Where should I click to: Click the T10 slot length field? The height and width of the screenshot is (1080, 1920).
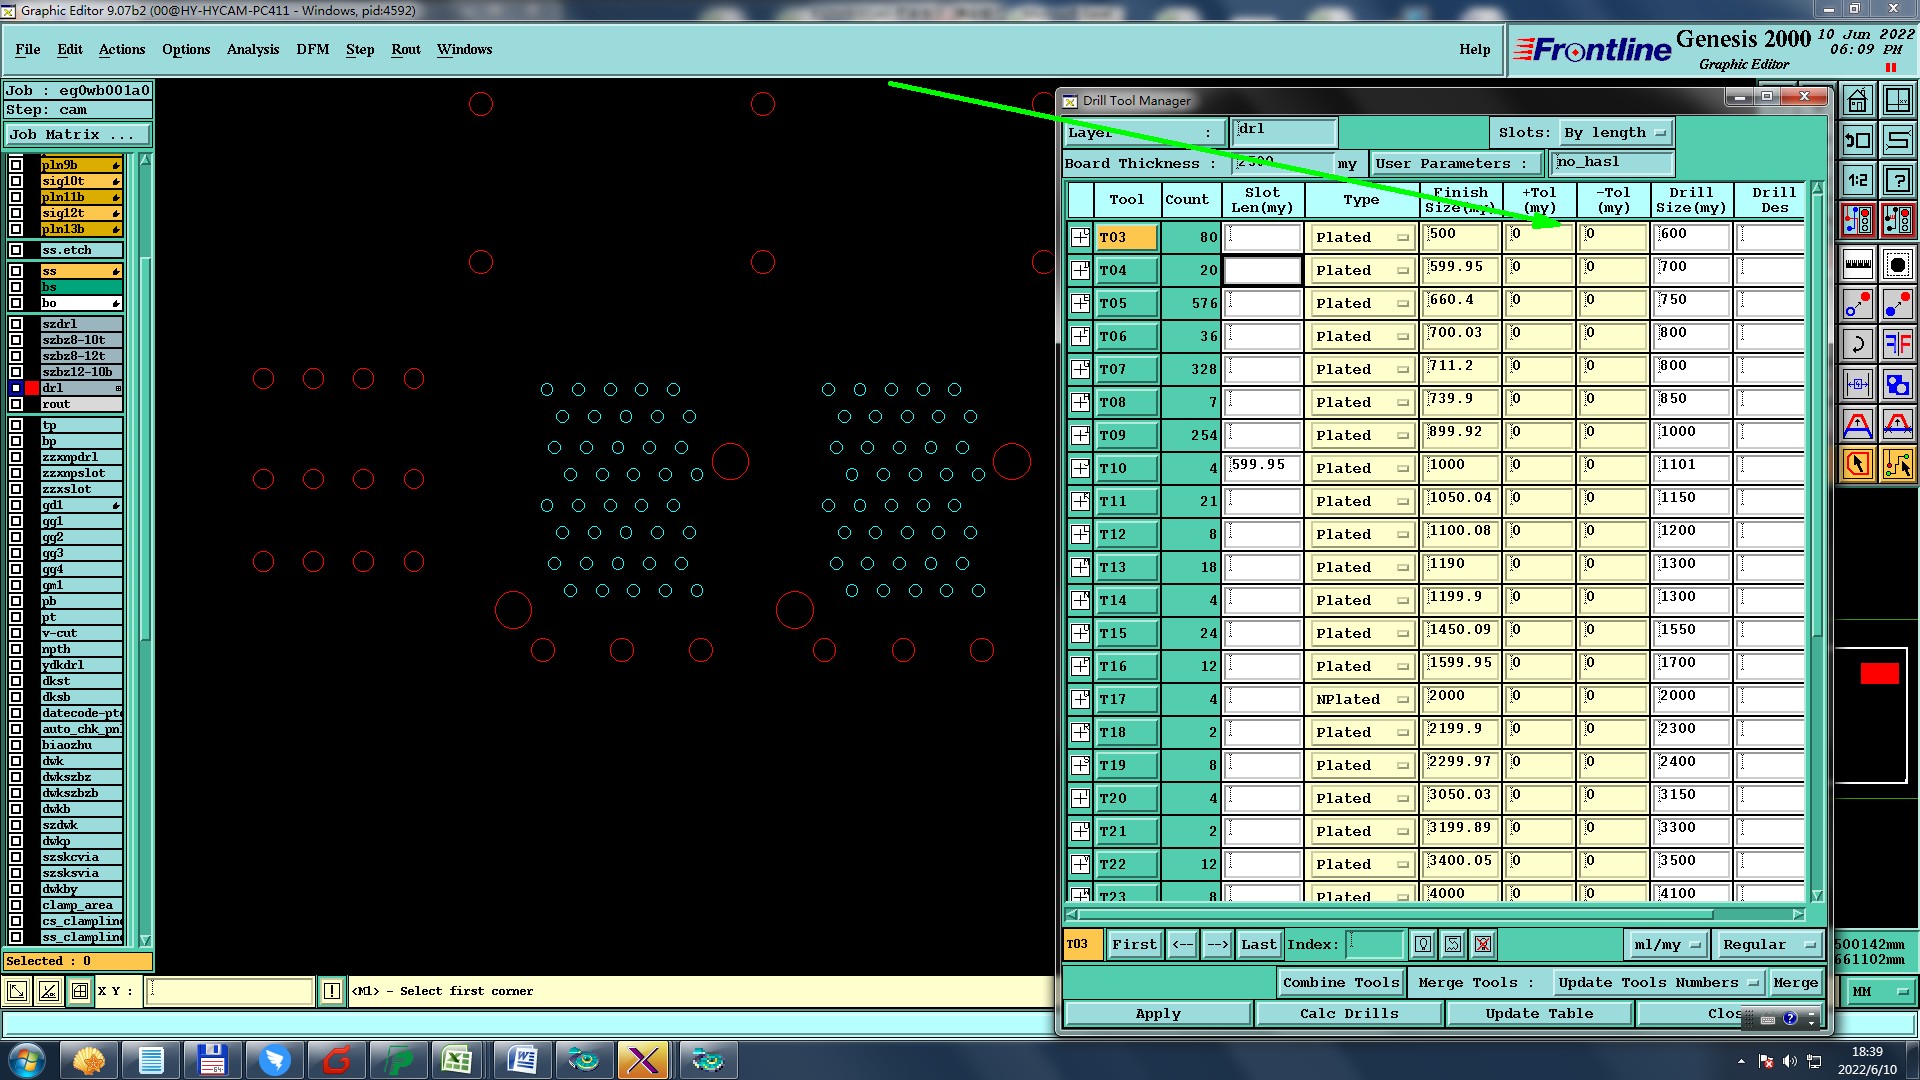point(1262,467)
